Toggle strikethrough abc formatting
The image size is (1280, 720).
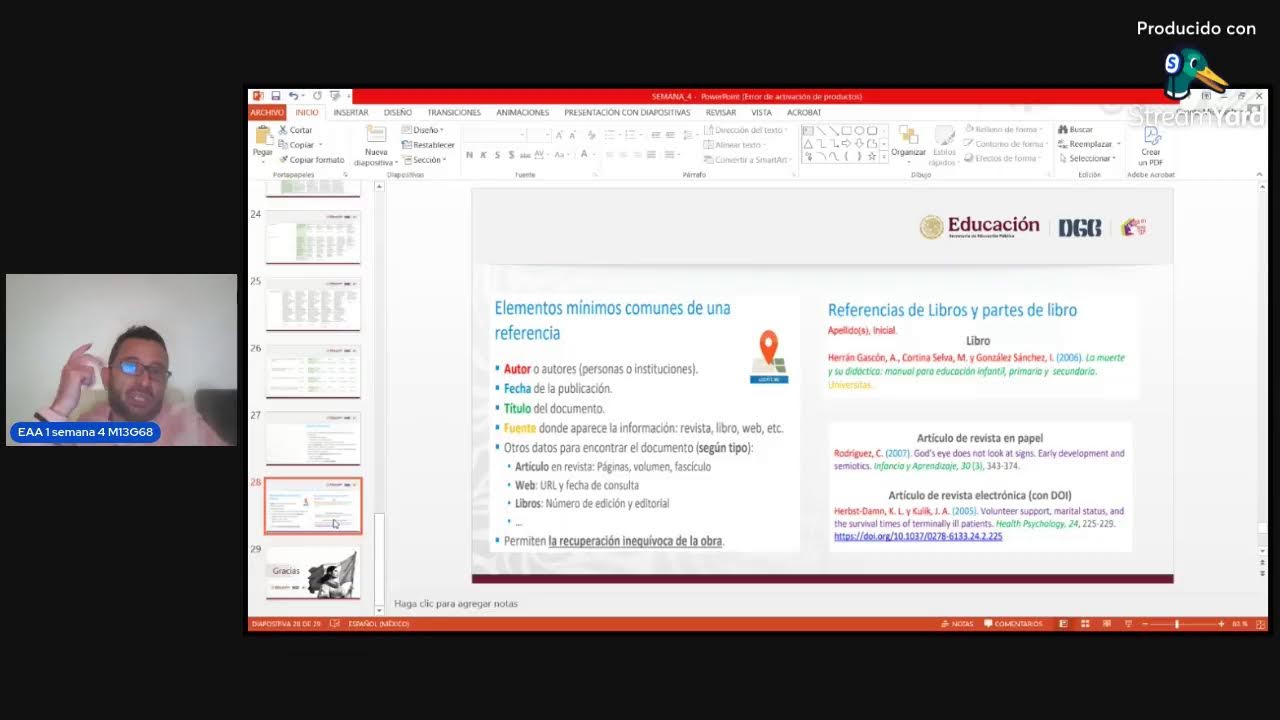[525, 155]
